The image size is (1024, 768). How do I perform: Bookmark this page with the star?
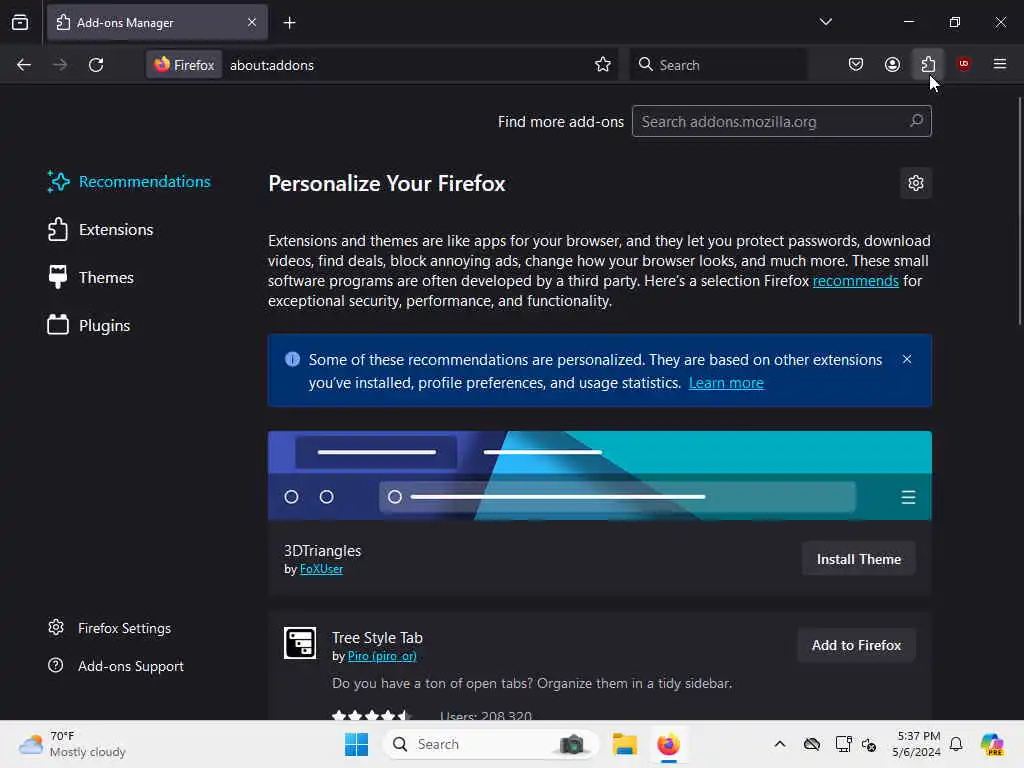pos(603,64)
